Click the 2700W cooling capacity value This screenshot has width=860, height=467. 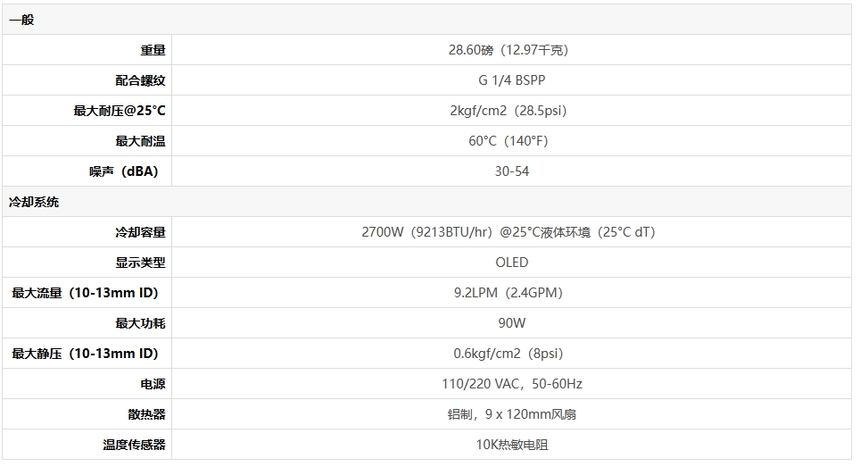pyautogui.click(x=508, y=232)
